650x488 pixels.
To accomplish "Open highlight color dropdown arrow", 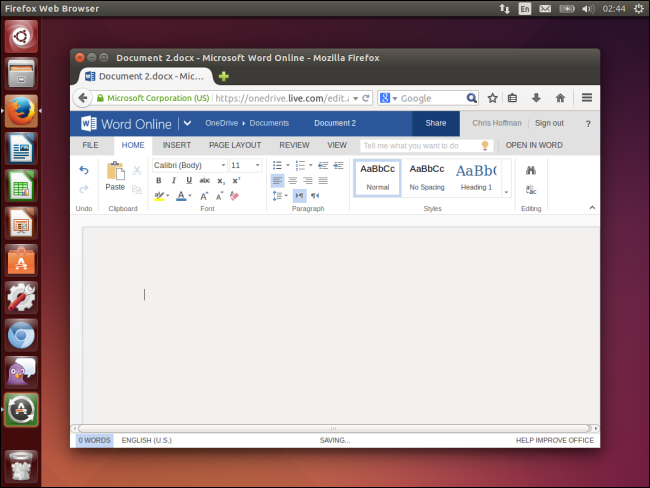I will [168, 196].
